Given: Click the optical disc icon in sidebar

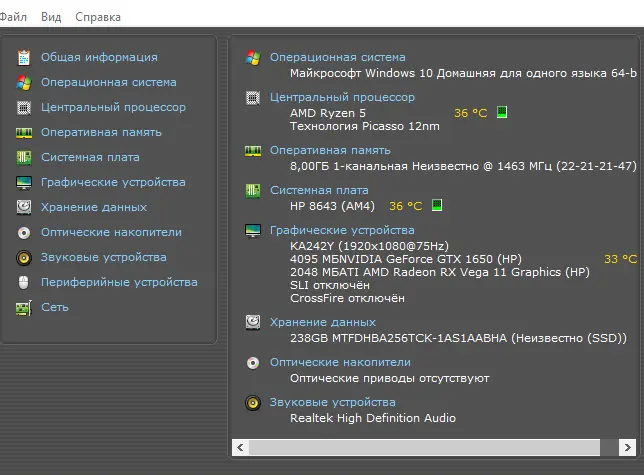Looking at the screenshot, I should coord(24,233).
